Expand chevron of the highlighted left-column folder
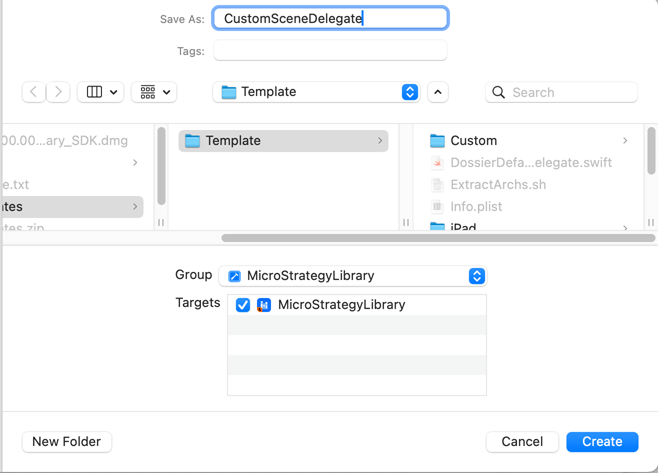This screenshot has width=658, height=473. (x=135, y=206)
